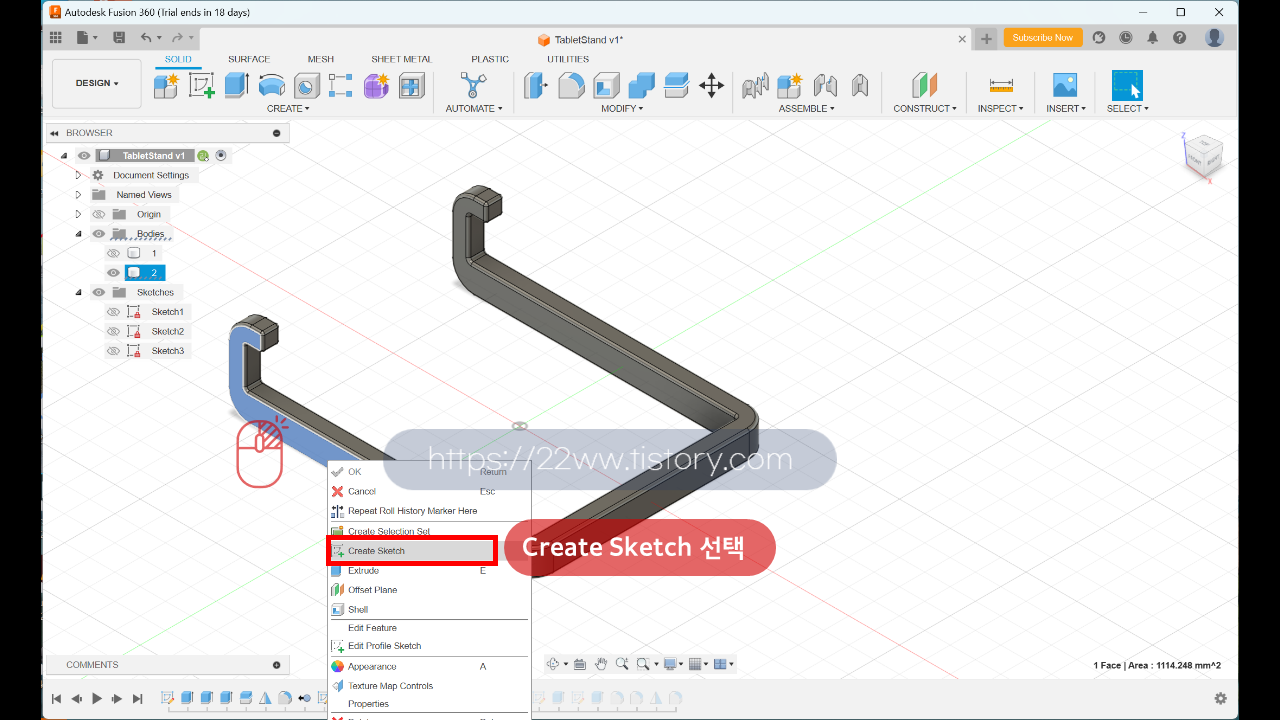
Task: Expand the Named Views node
Action: [78, 195]
